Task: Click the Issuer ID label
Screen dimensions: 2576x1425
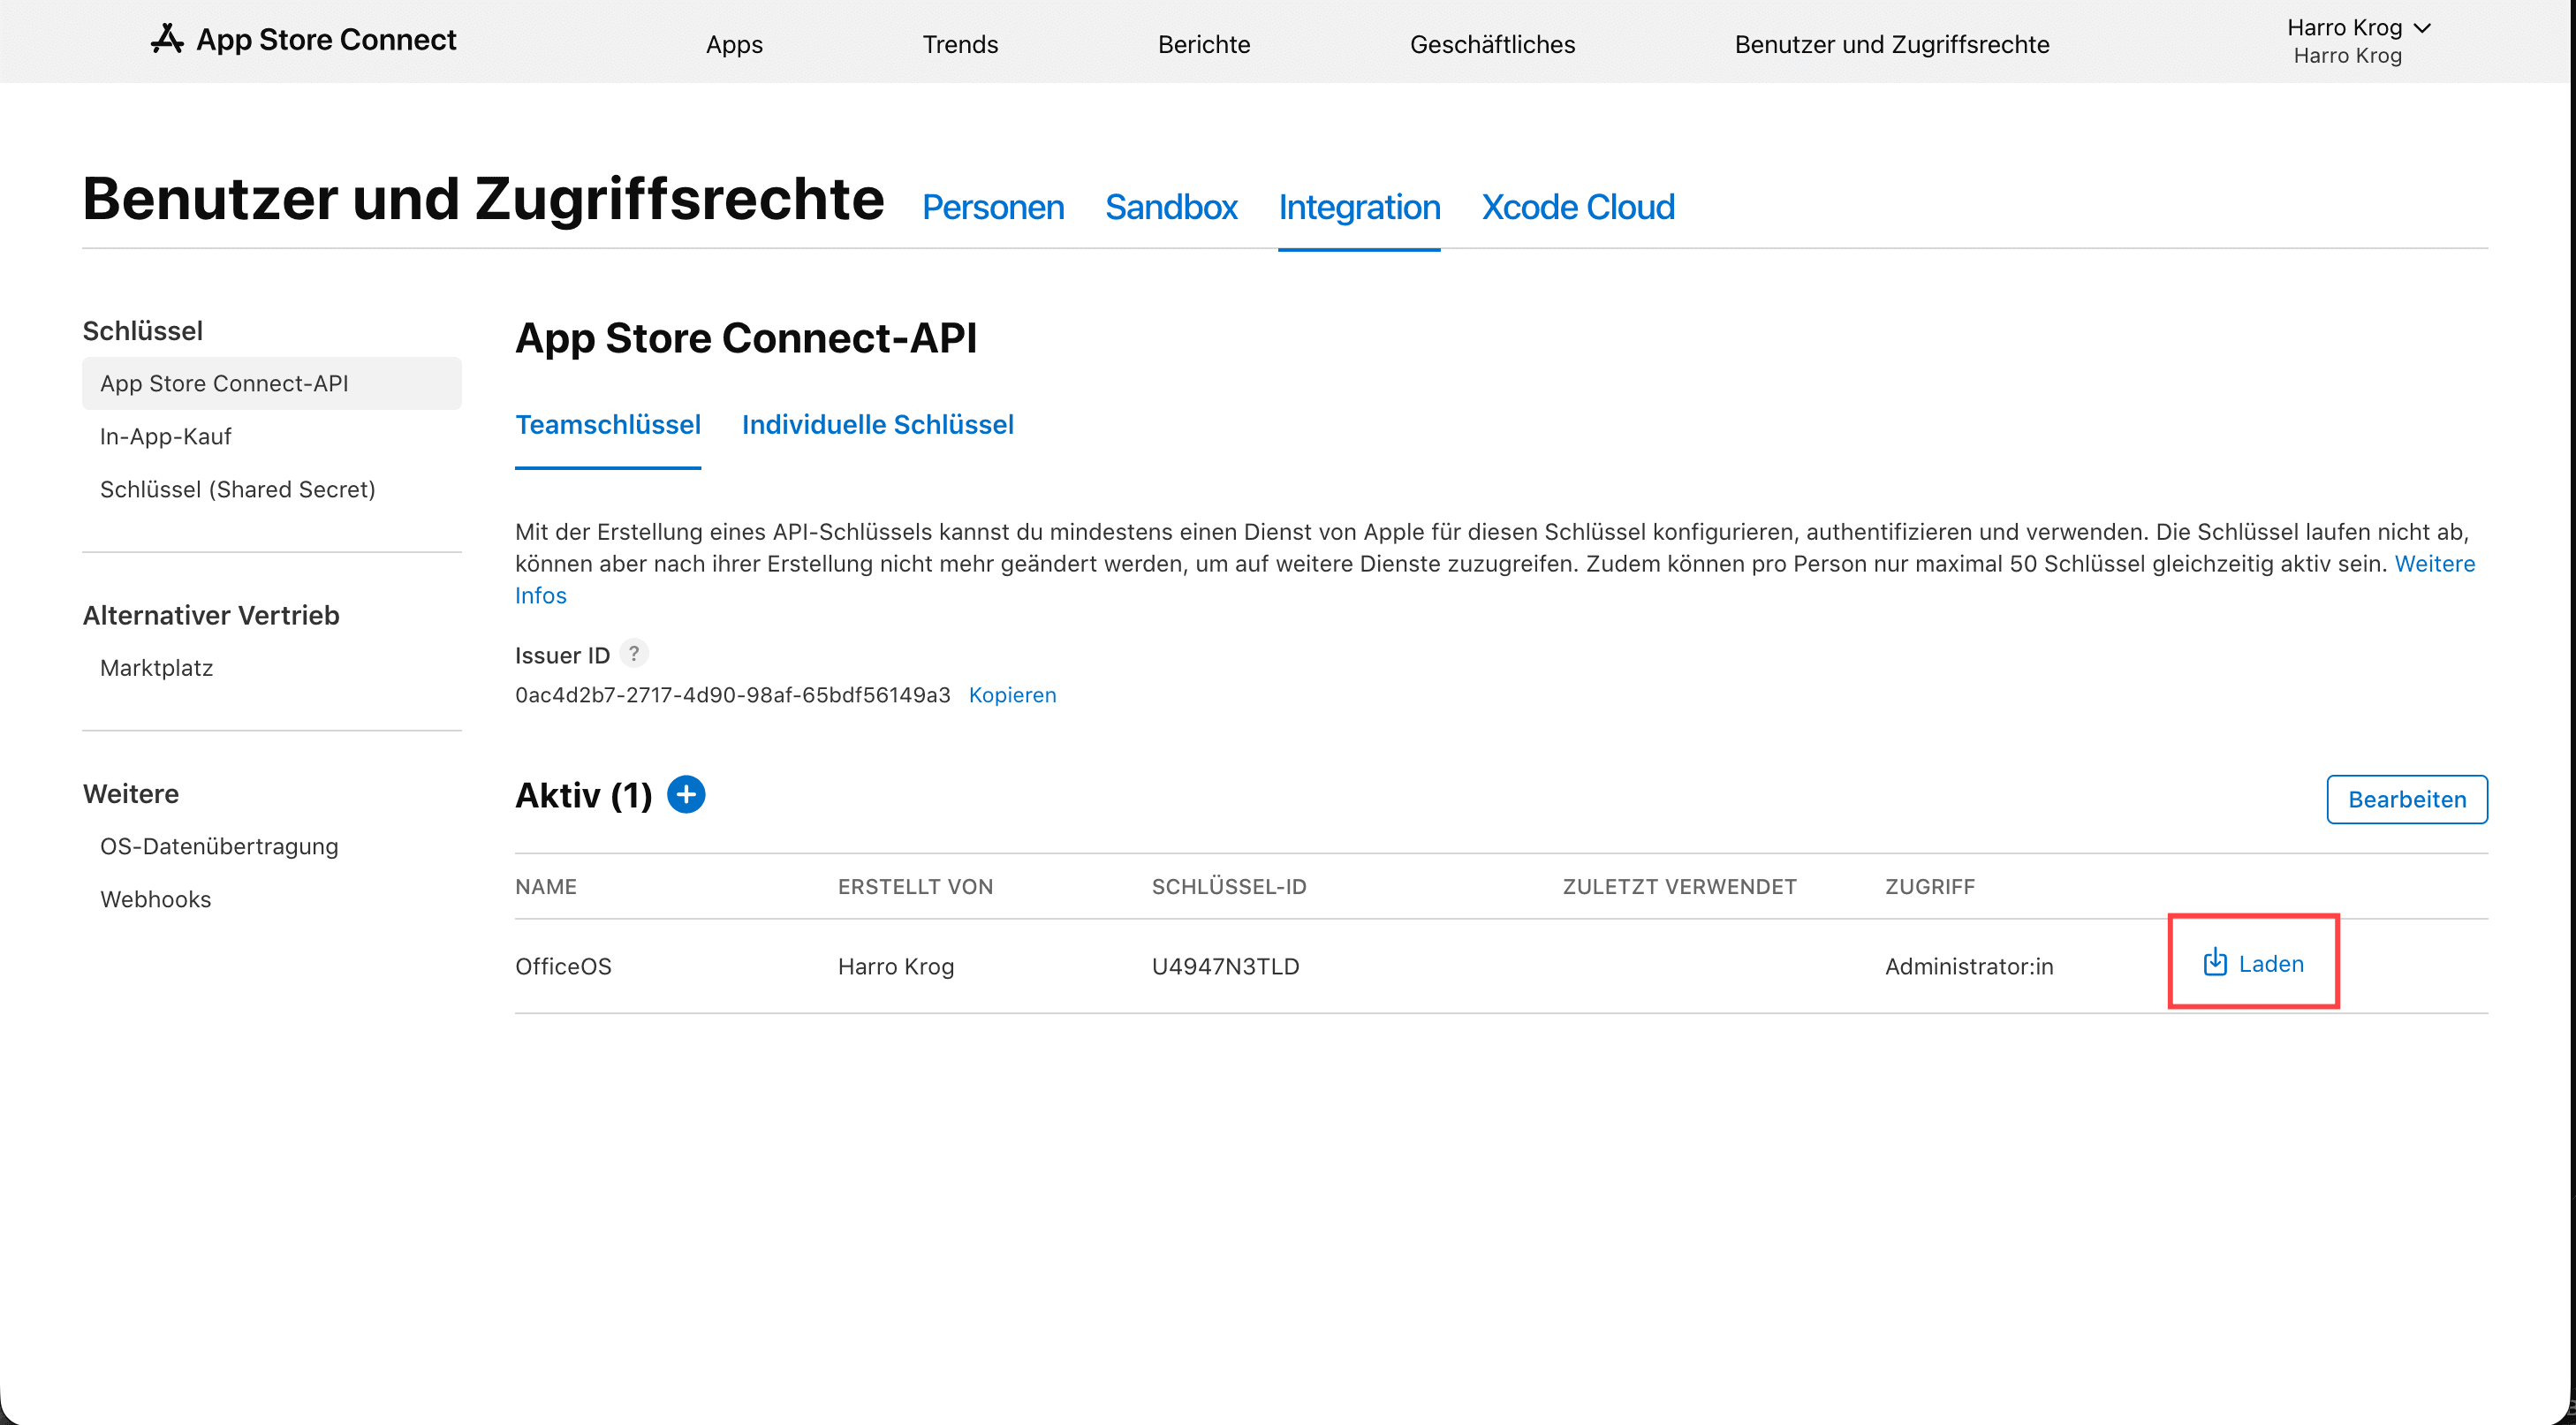Action: coord(562,655)
